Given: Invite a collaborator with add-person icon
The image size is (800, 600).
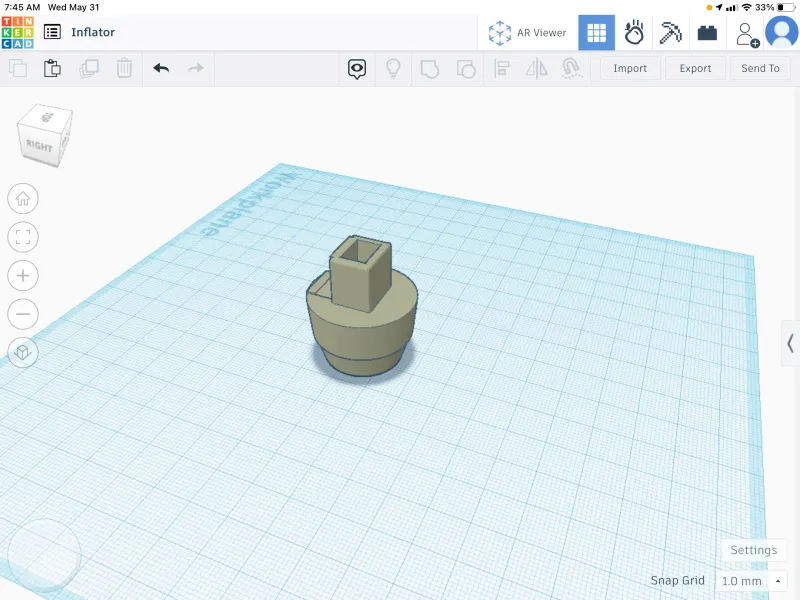Looking at the screenshot, I should coord(747,35).
